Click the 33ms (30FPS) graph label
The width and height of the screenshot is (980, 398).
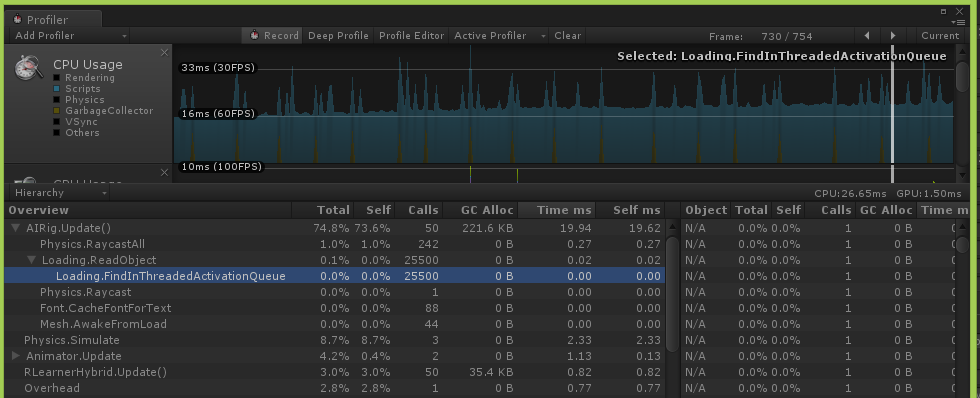click(218, 67)
